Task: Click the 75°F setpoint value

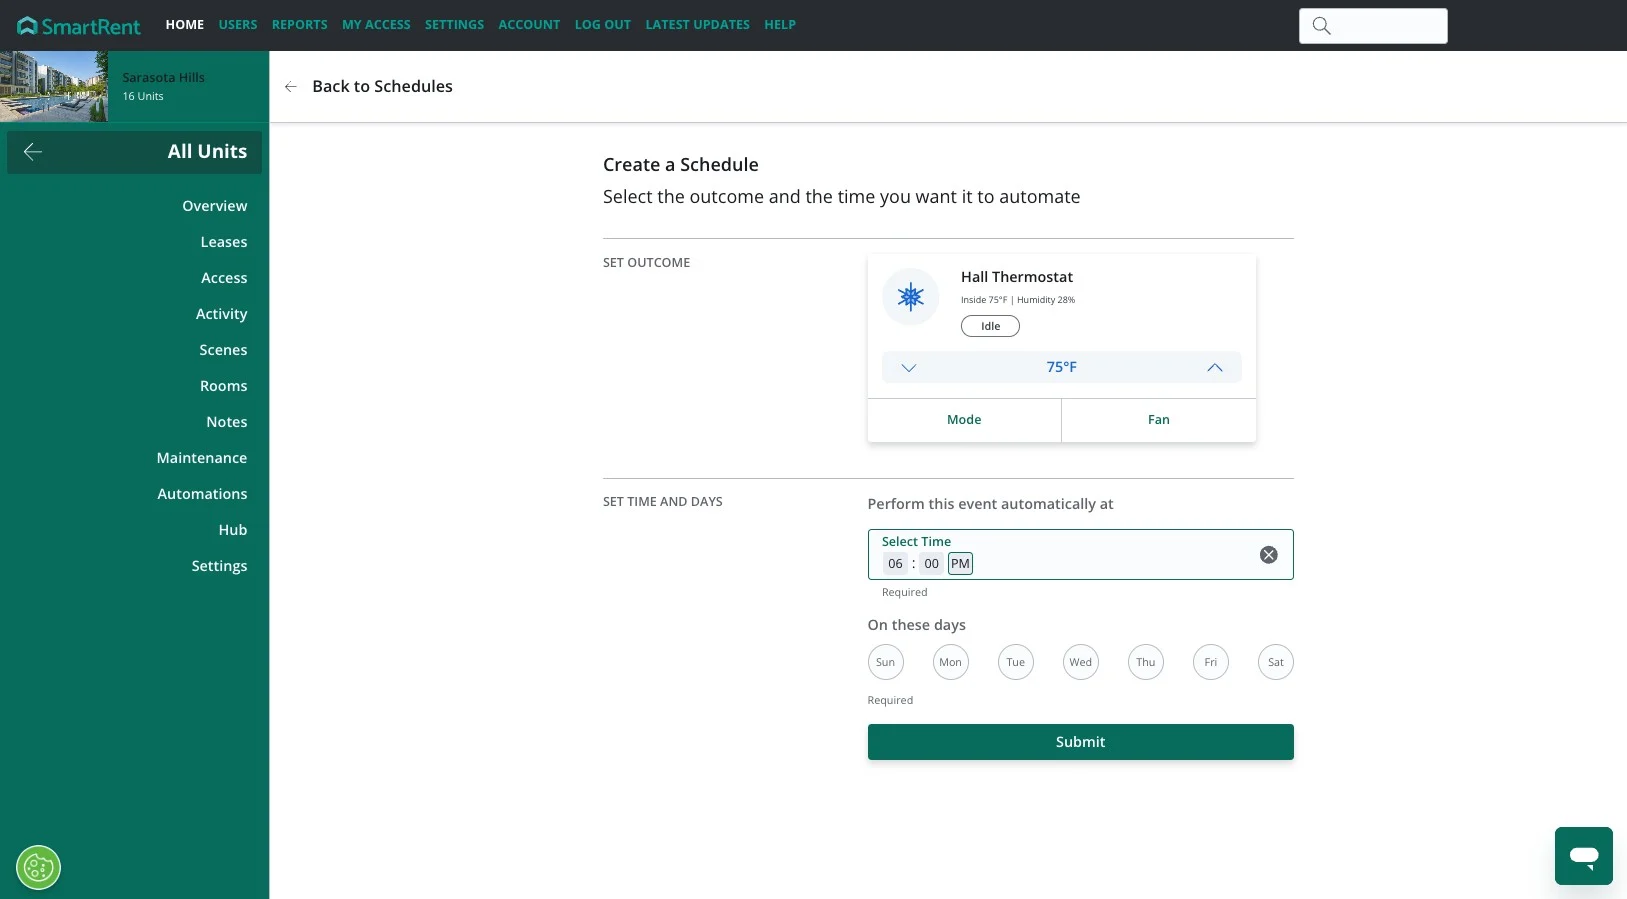Action: 1061,367
